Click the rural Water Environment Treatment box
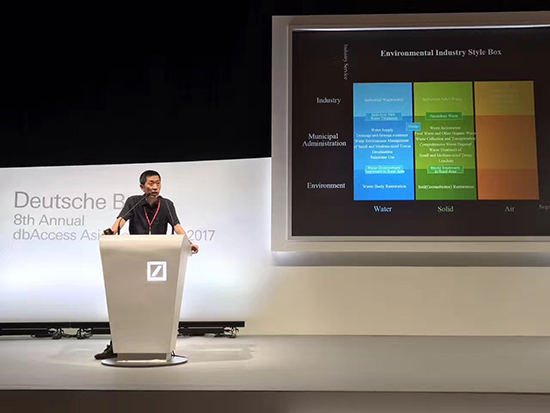550x413 pixels. (x=384, y=169)
